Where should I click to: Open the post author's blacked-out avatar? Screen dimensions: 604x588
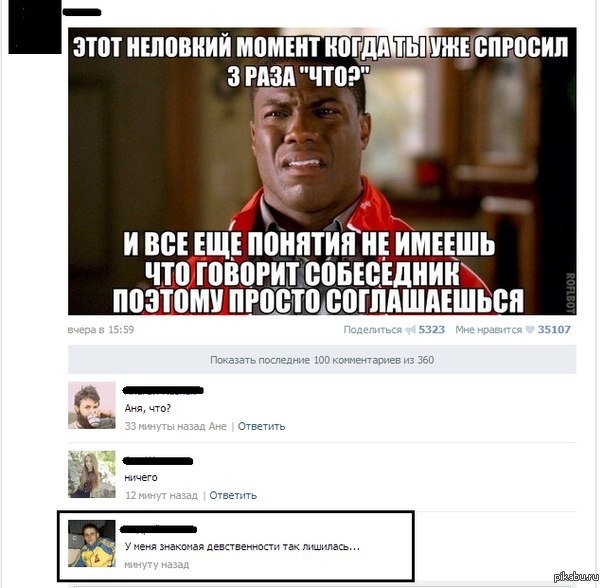[x=35, y=28]
